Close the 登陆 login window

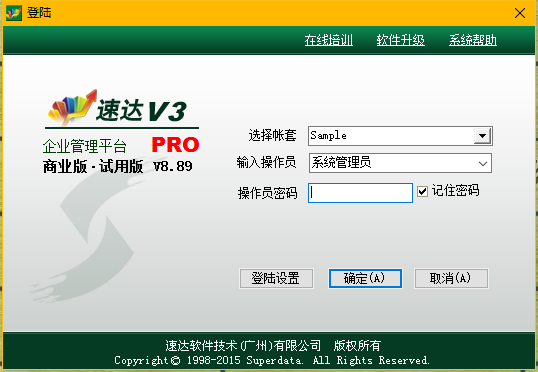(x=520, y=13)
